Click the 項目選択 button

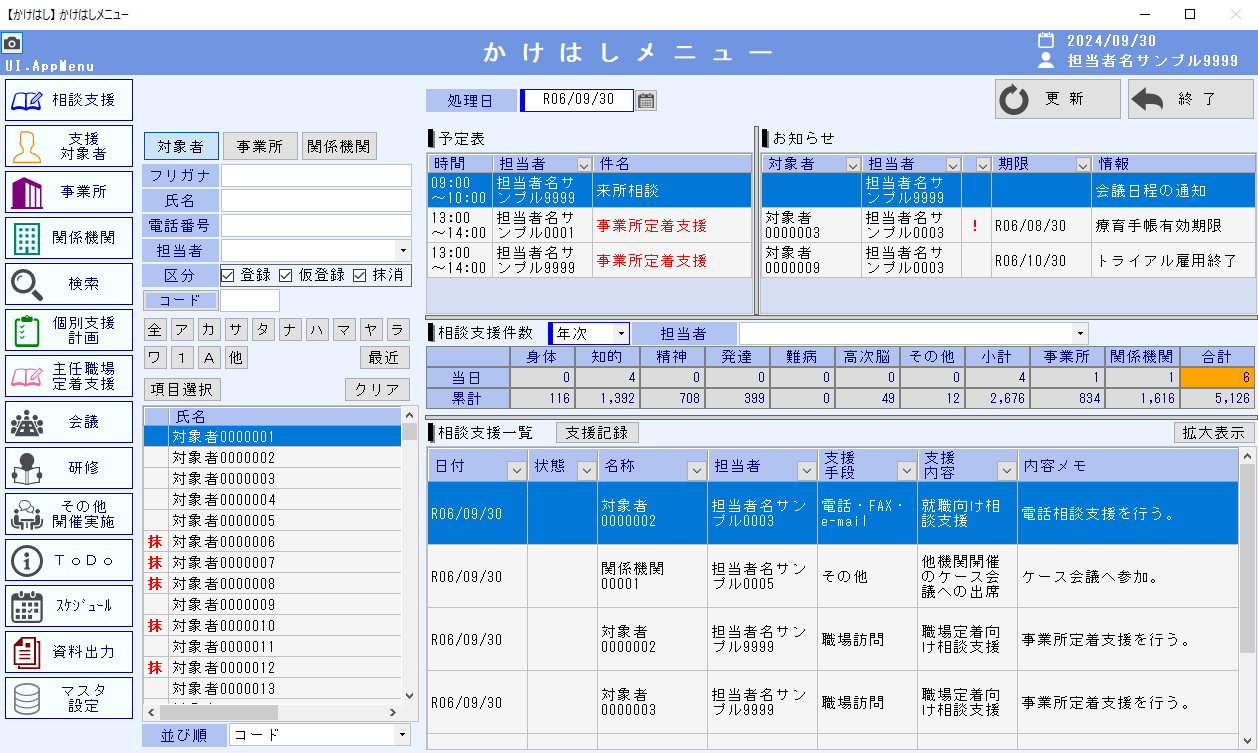pyautogui.click(x=182, y=389)
